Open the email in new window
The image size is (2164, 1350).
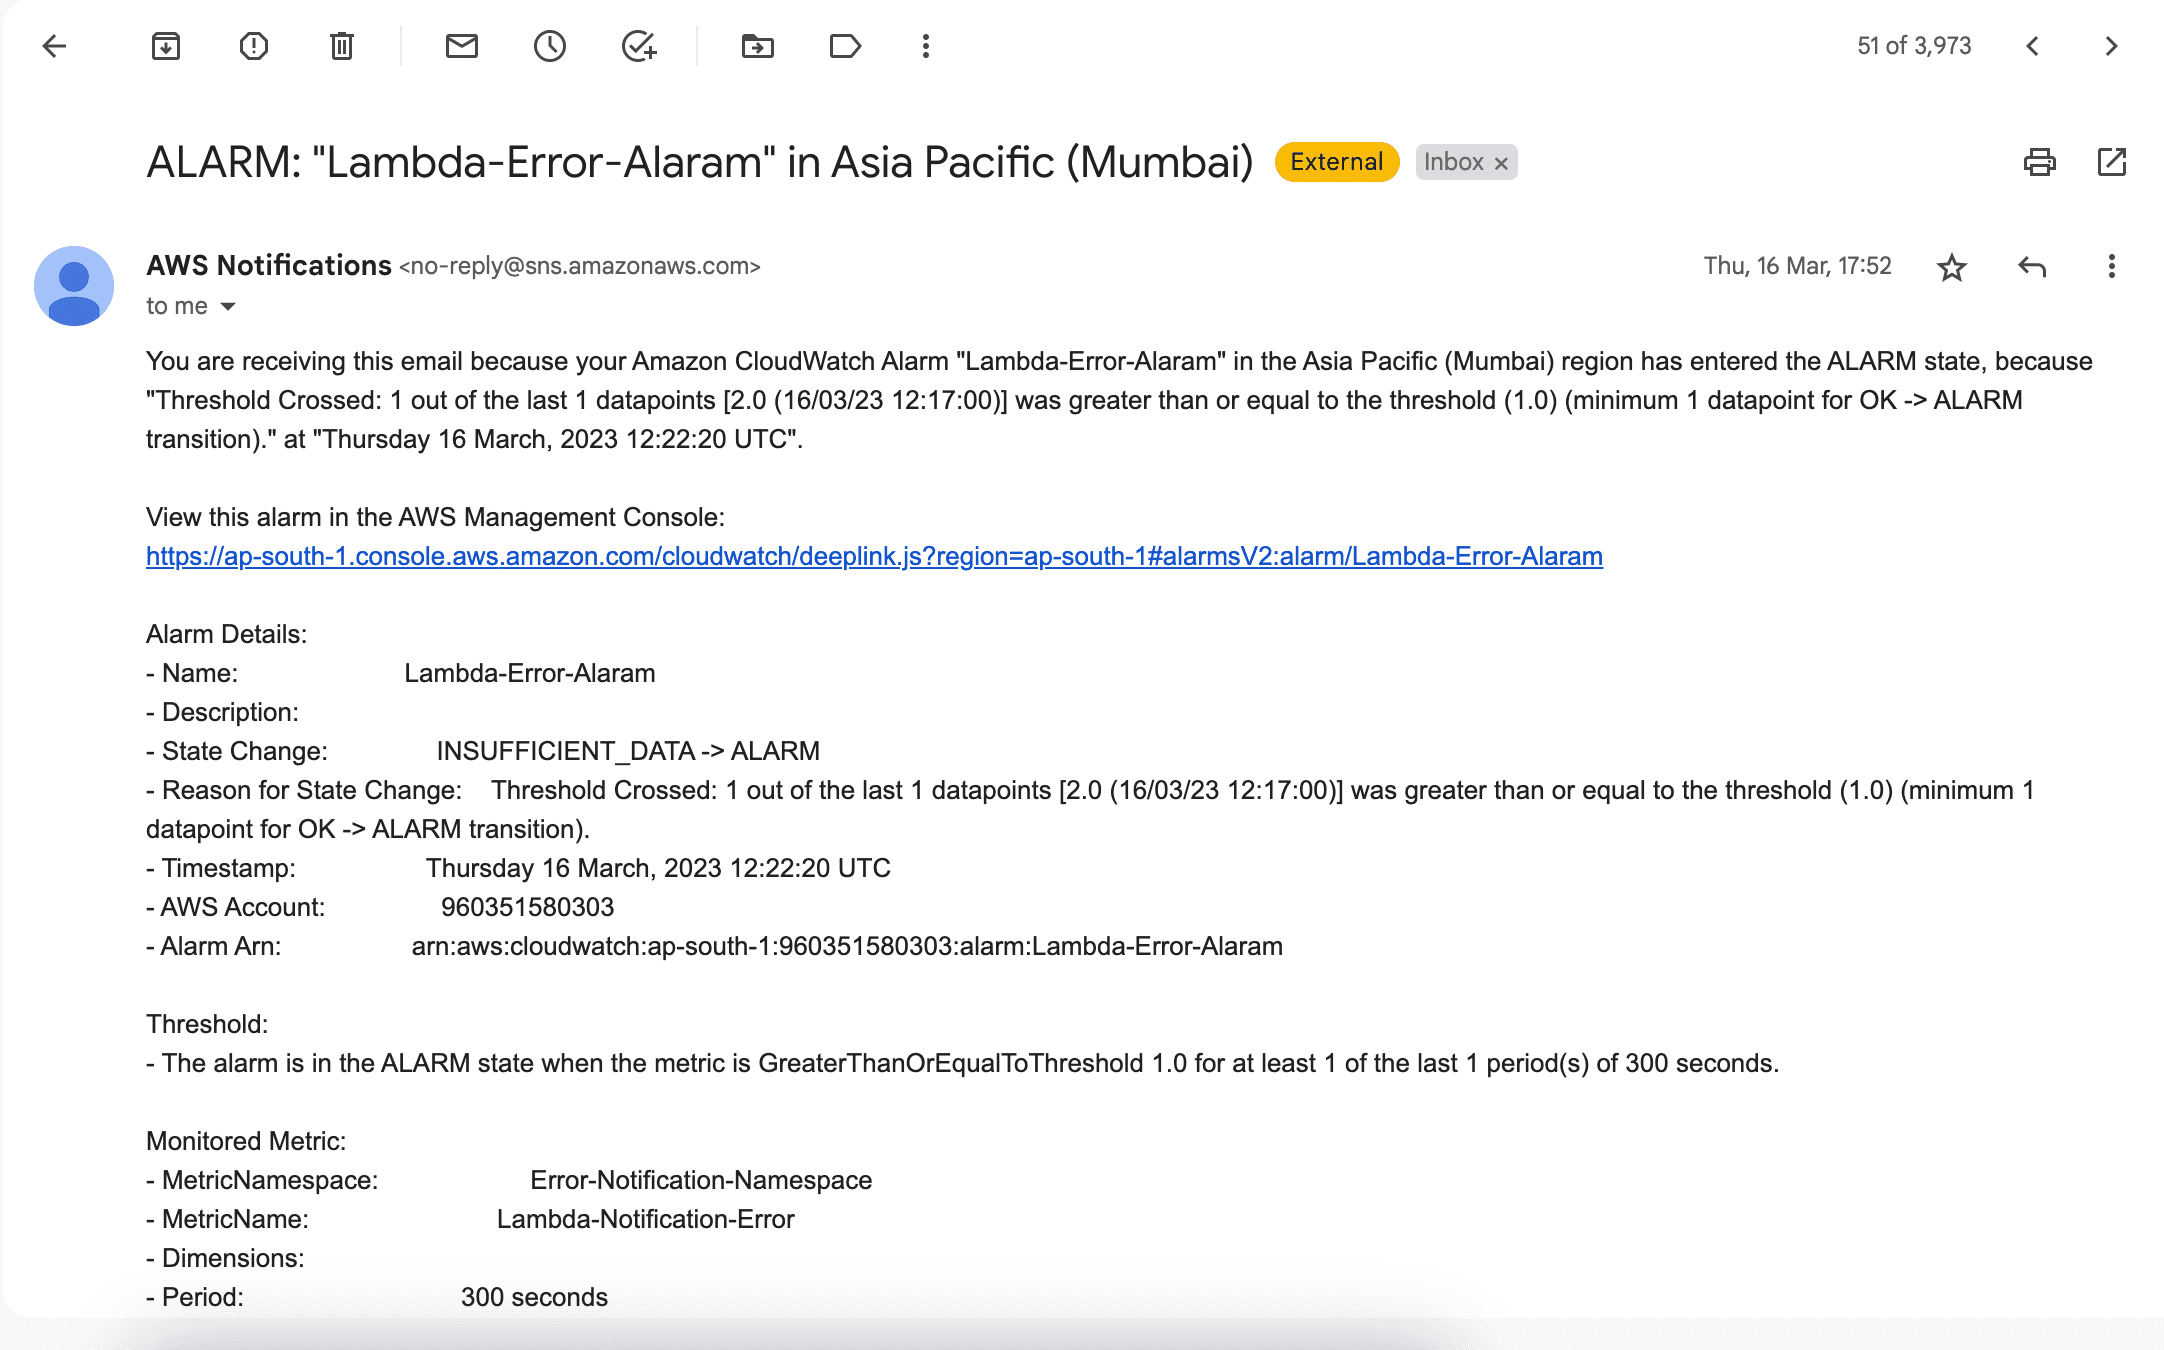pos(2112,162)
